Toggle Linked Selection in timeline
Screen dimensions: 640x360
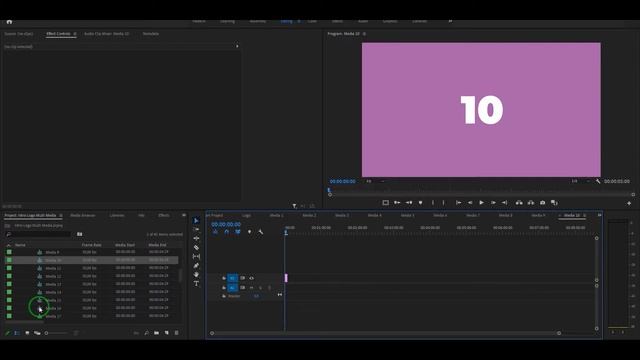click(x=238, y=232)
